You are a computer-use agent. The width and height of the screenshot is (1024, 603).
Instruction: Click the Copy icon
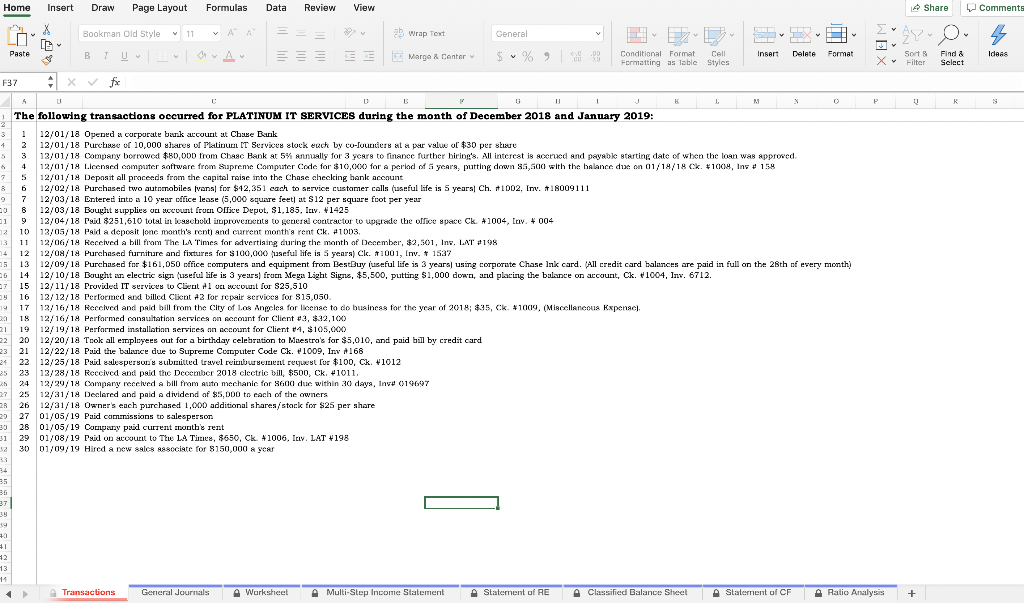47,45
